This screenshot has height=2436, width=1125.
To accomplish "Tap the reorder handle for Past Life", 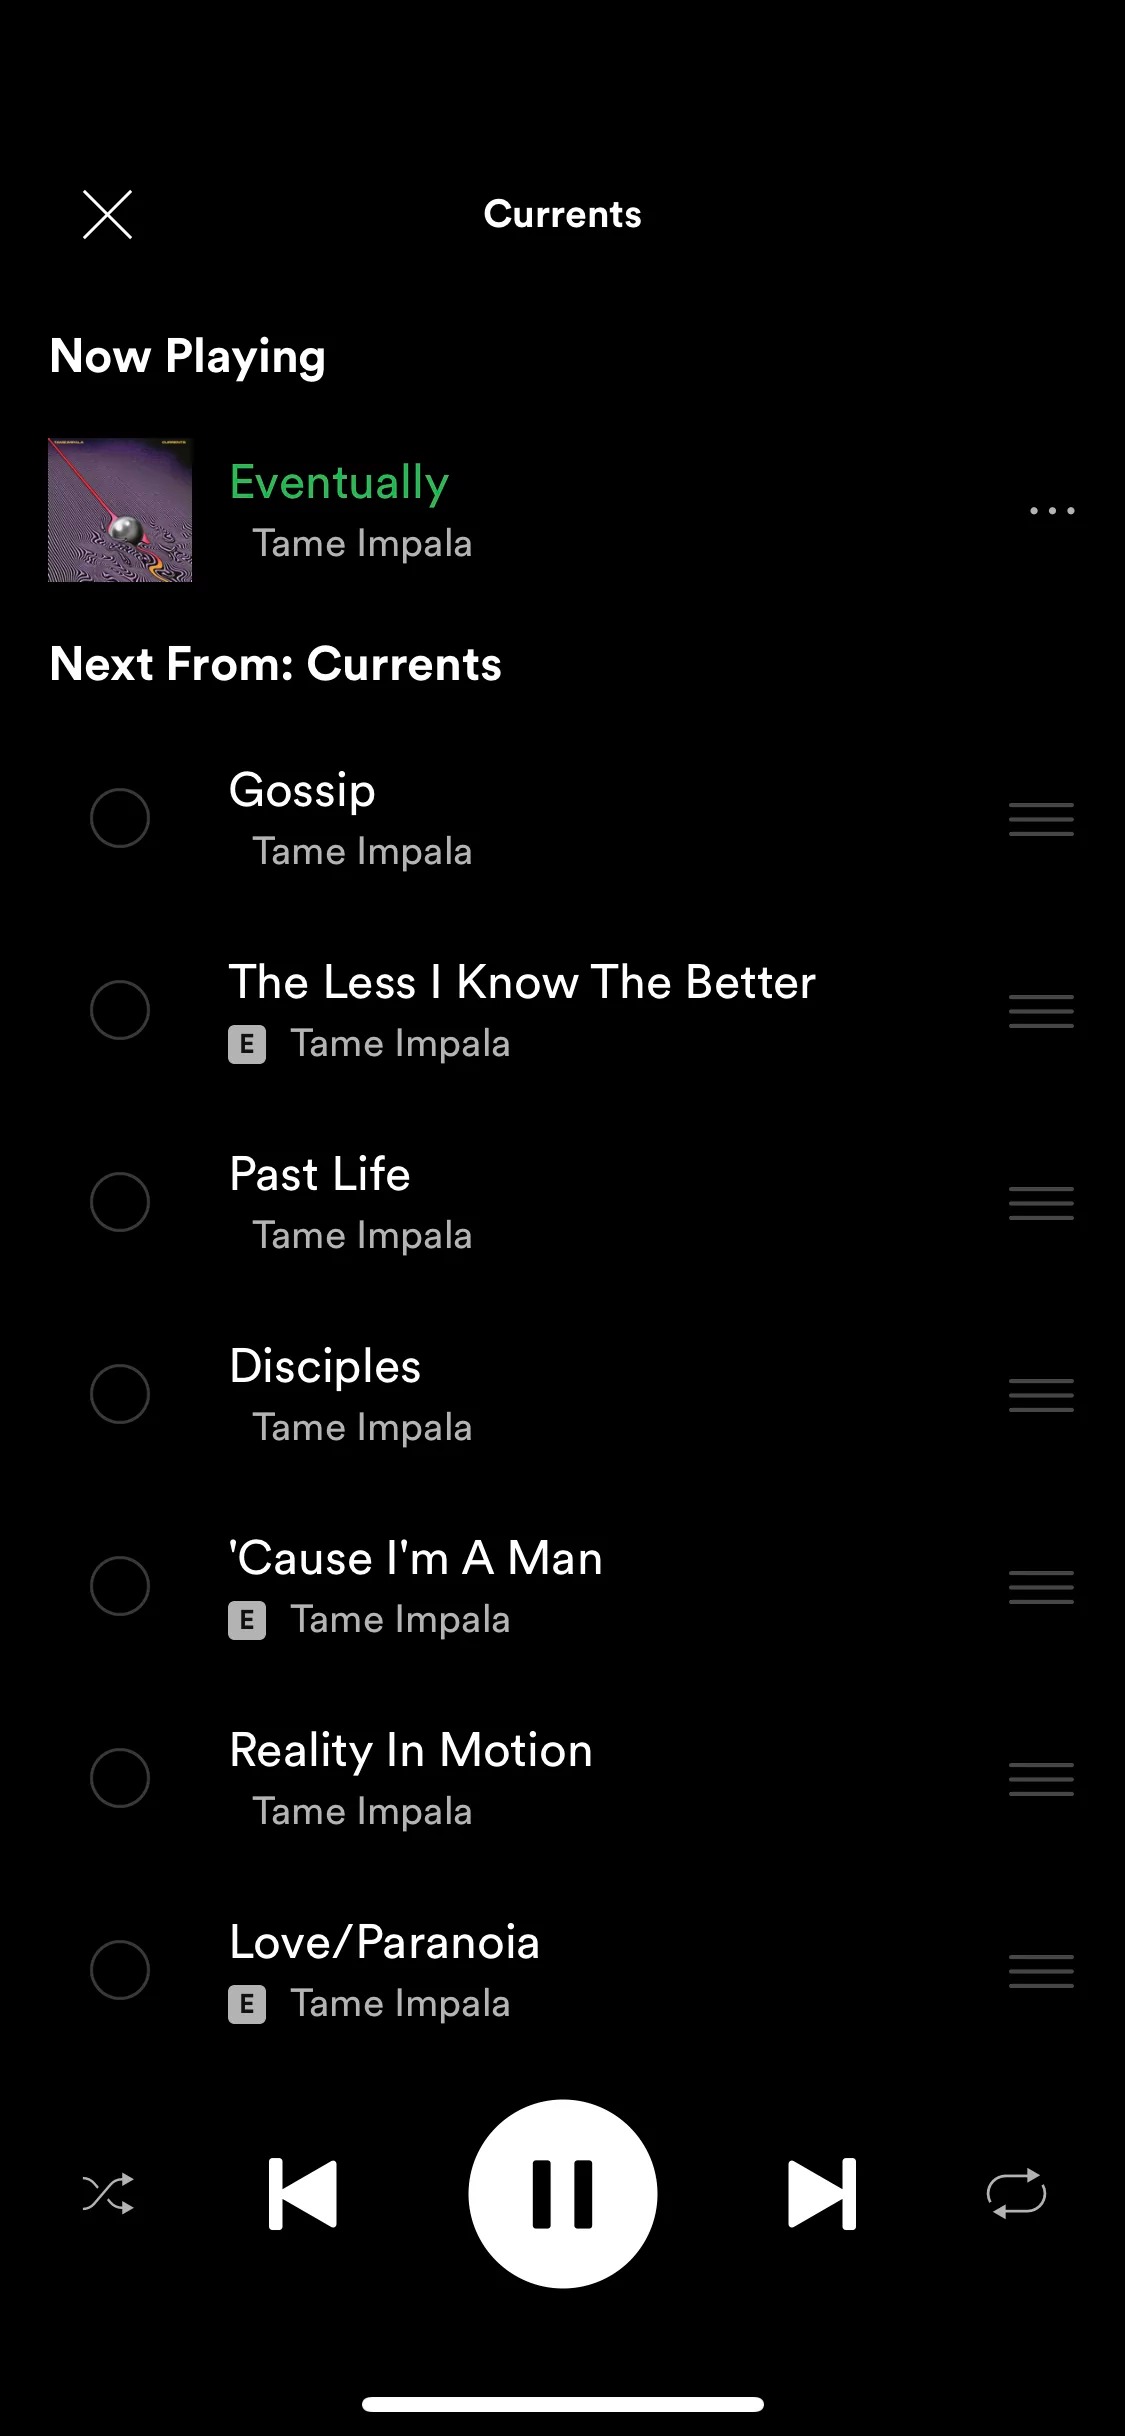I will (1041, 1203).
